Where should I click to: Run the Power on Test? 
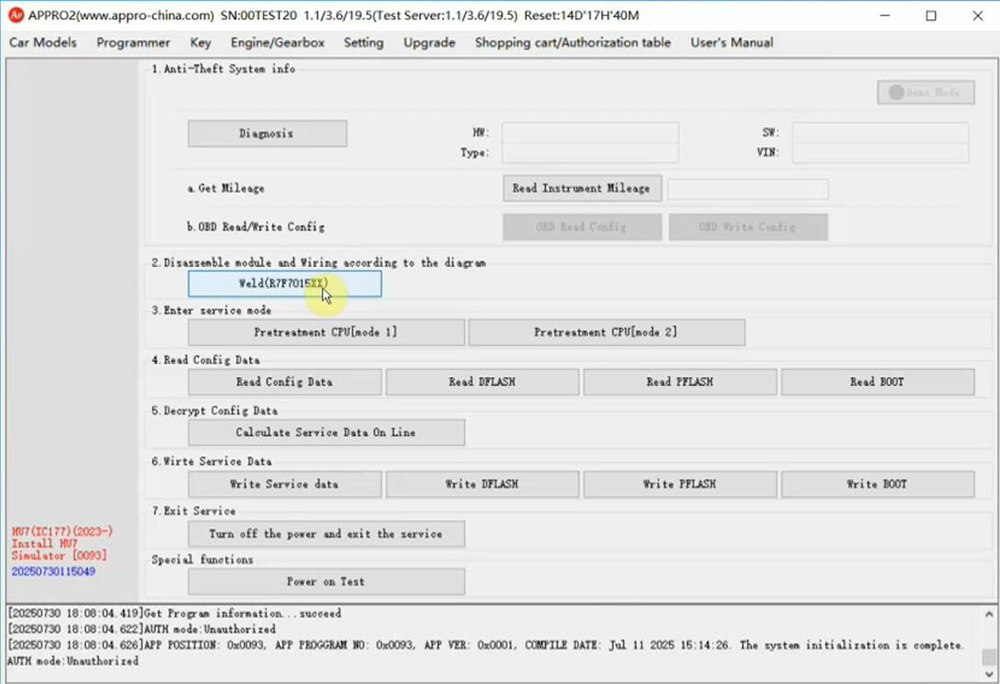pos(326,582)
